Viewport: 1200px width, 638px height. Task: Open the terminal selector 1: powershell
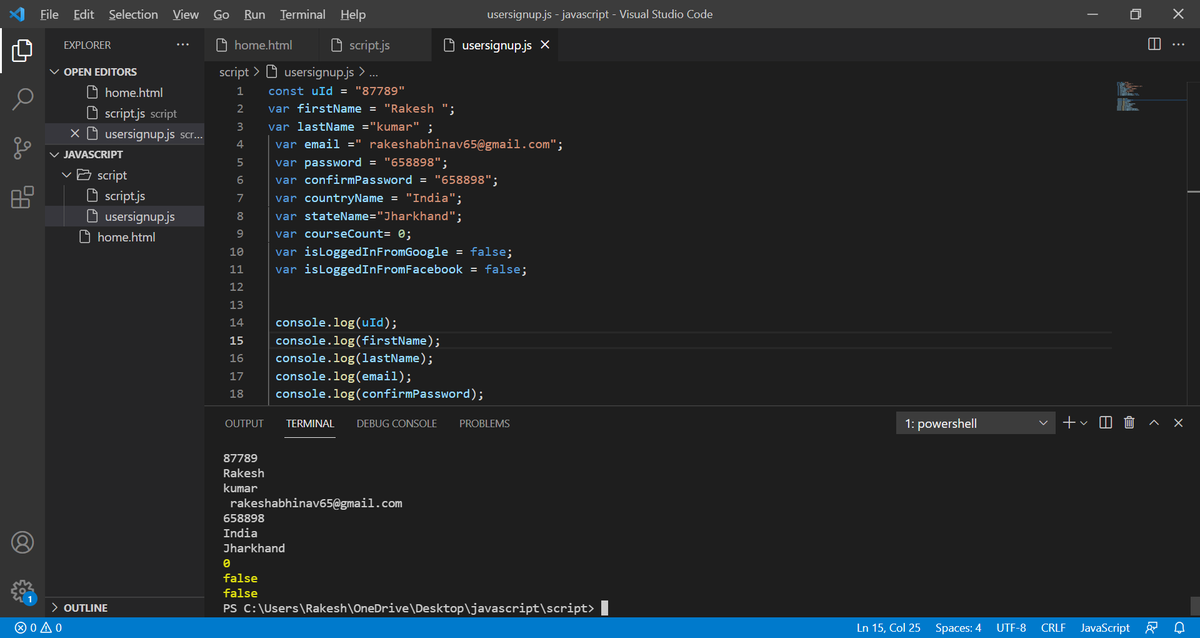click(976, 424)
